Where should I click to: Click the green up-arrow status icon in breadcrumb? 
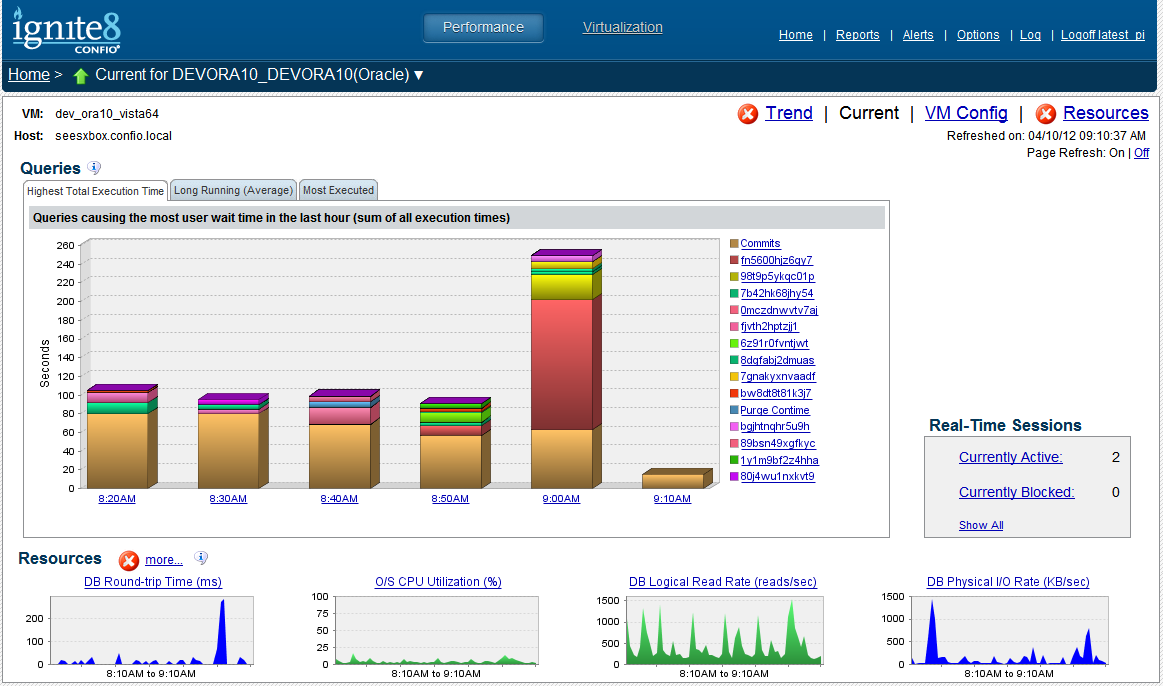point(81,76)
